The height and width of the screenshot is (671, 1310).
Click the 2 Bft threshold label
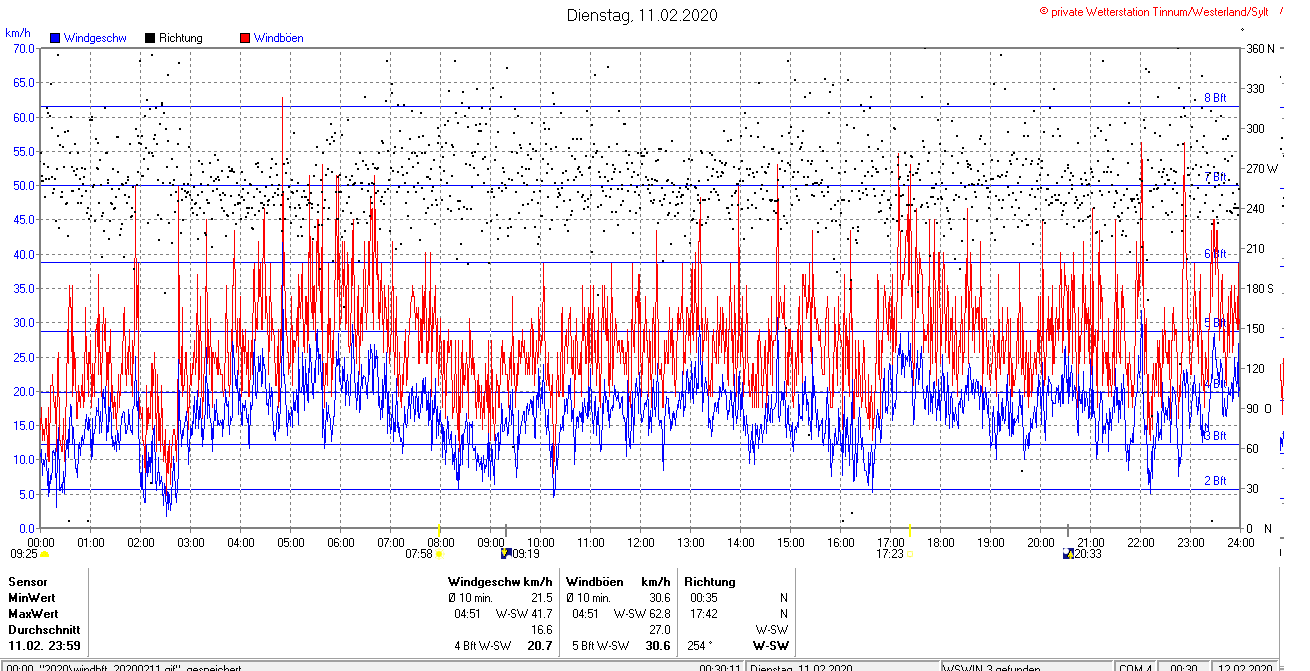point(1214,481)
